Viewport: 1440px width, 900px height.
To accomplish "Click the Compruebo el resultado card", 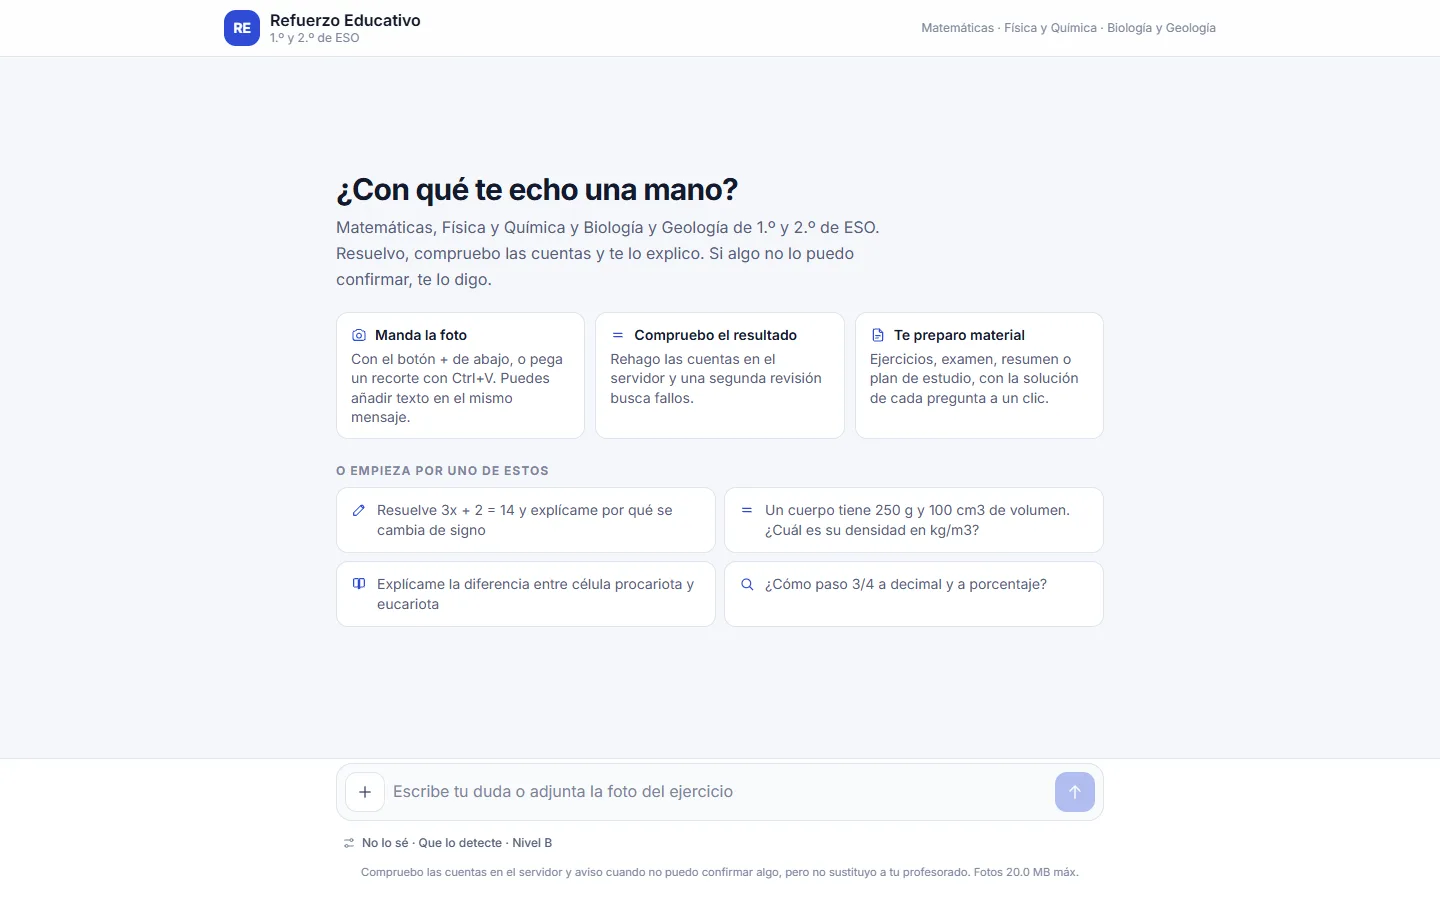I will (720, 376).
